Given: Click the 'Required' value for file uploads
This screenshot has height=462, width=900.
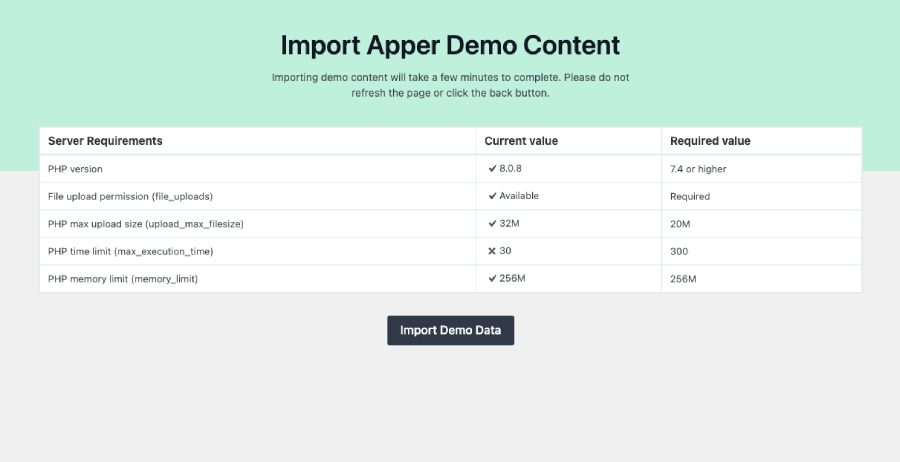Looking at the screenshot, I should coord(690,196).
